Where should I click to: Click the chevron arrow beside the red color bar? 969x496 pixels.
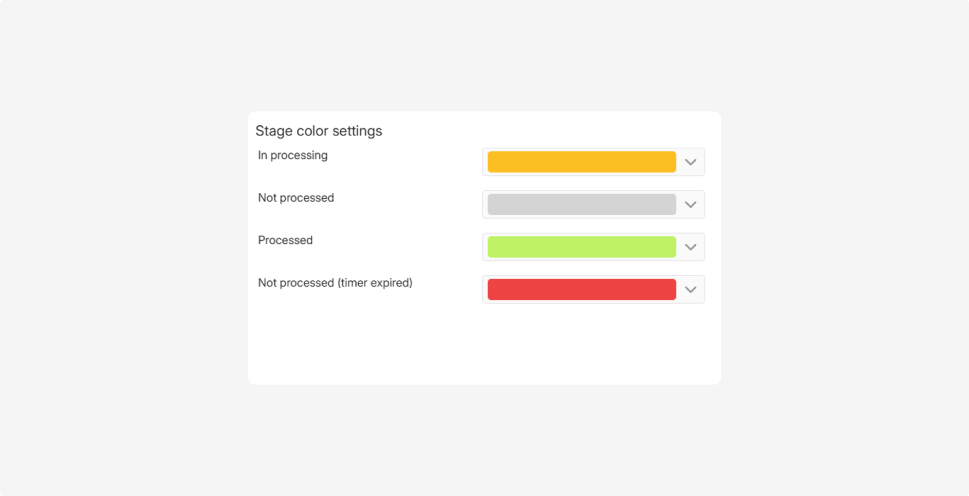point(690,290)
